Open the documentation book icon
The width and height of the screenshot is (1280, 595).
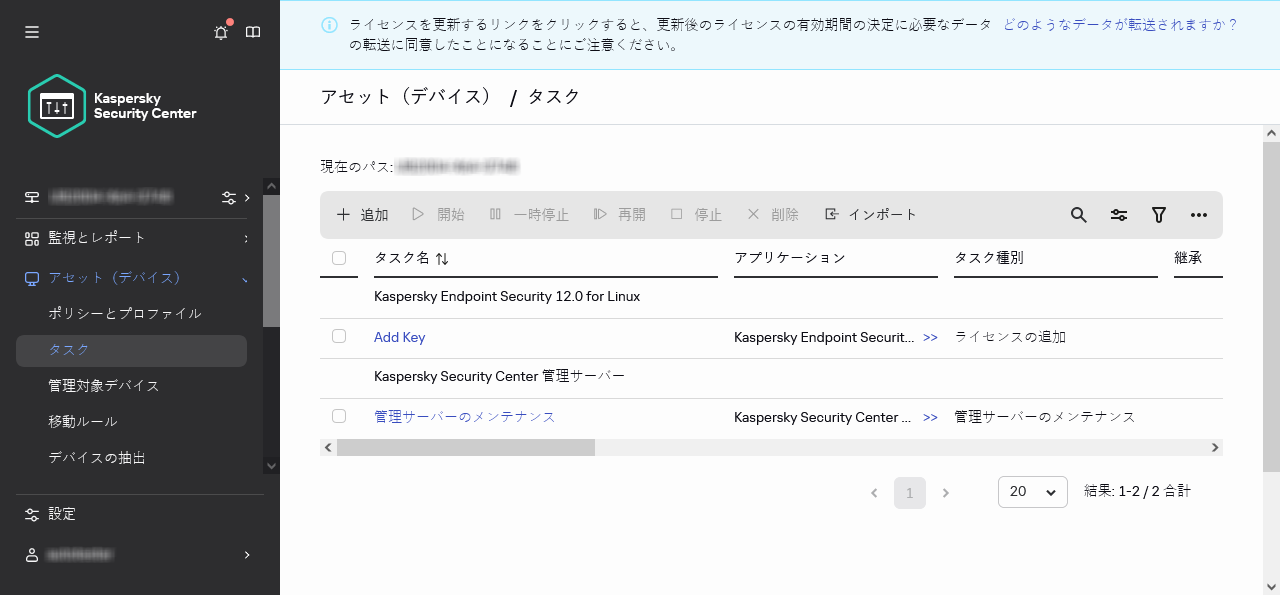[x=253, y=32]
